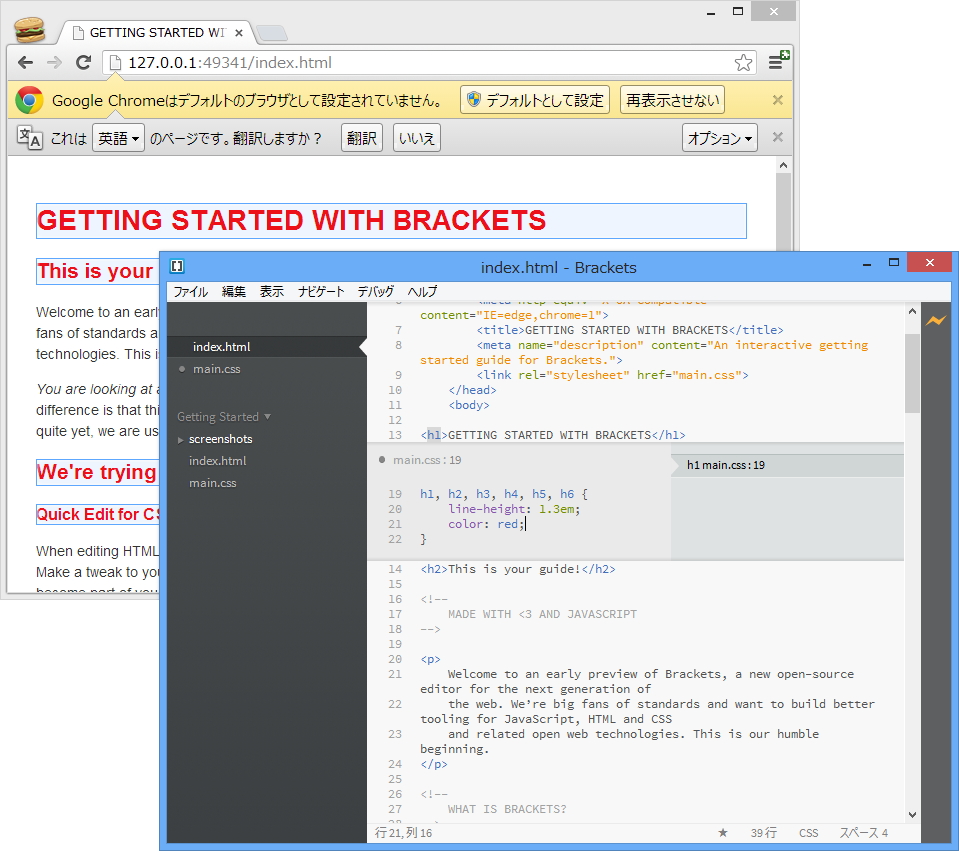Click the MADE WITH <3 AND JAVASCRIPT comment
Viewport: 959px width, 851px height.
542,614
